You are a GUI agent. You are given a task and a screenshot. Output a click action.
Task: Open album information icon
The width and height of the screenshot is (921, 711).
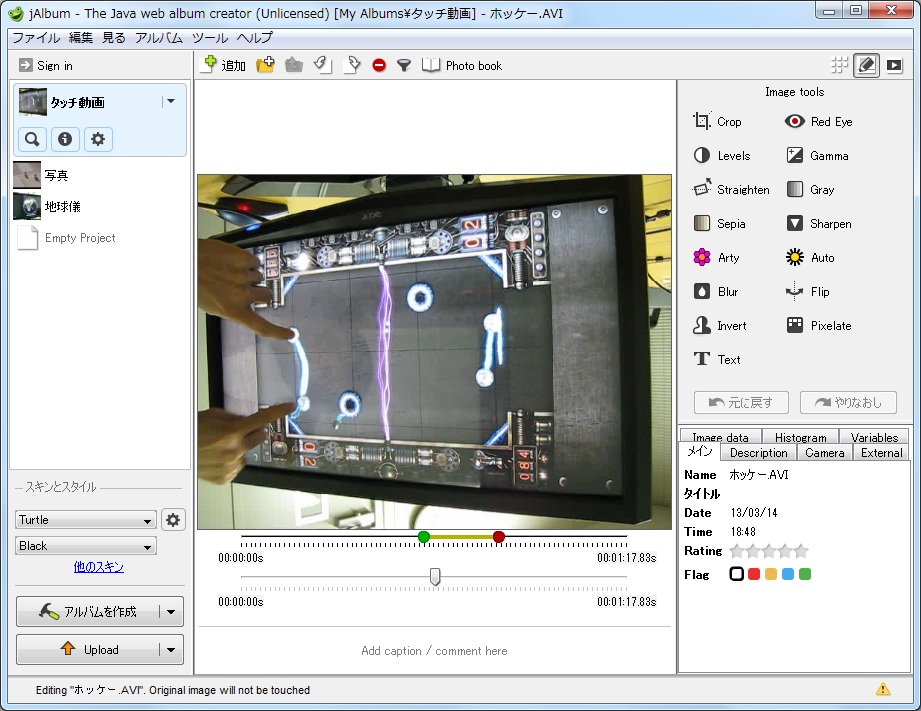(65, 139)
